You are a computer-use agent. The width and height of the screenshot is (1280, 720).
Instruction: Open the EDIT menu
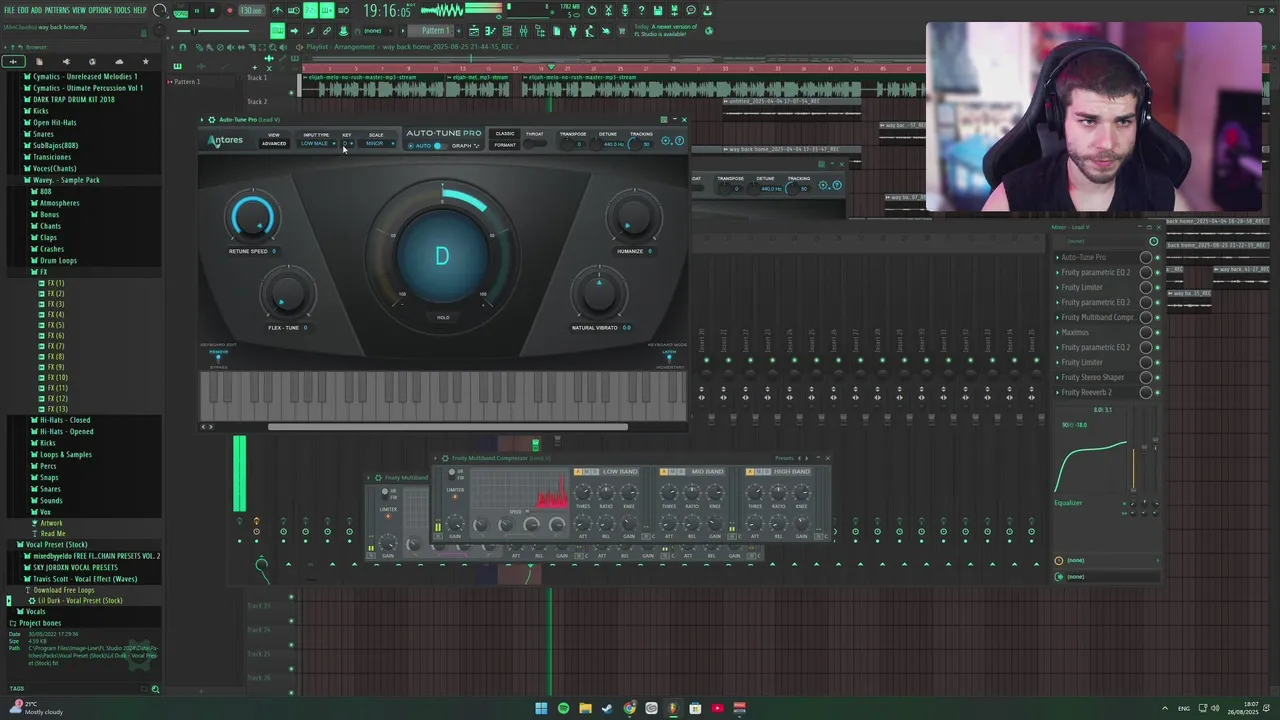pos(23,10)
